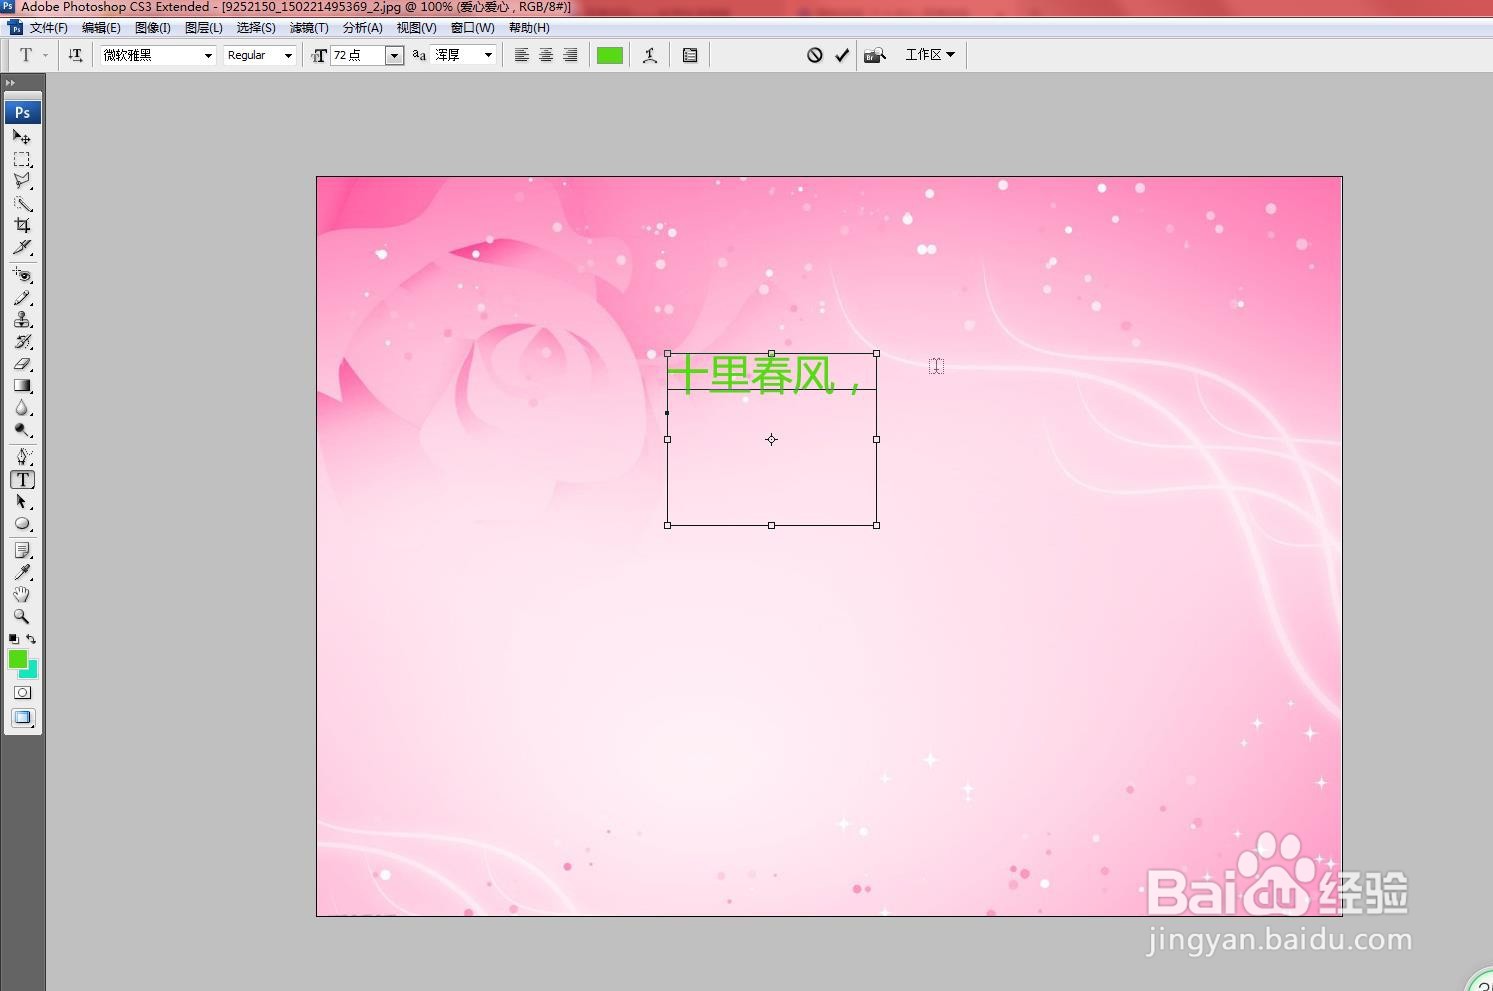Select the Move tool
The image size is (1493, 991).
(x=22, y=137)
